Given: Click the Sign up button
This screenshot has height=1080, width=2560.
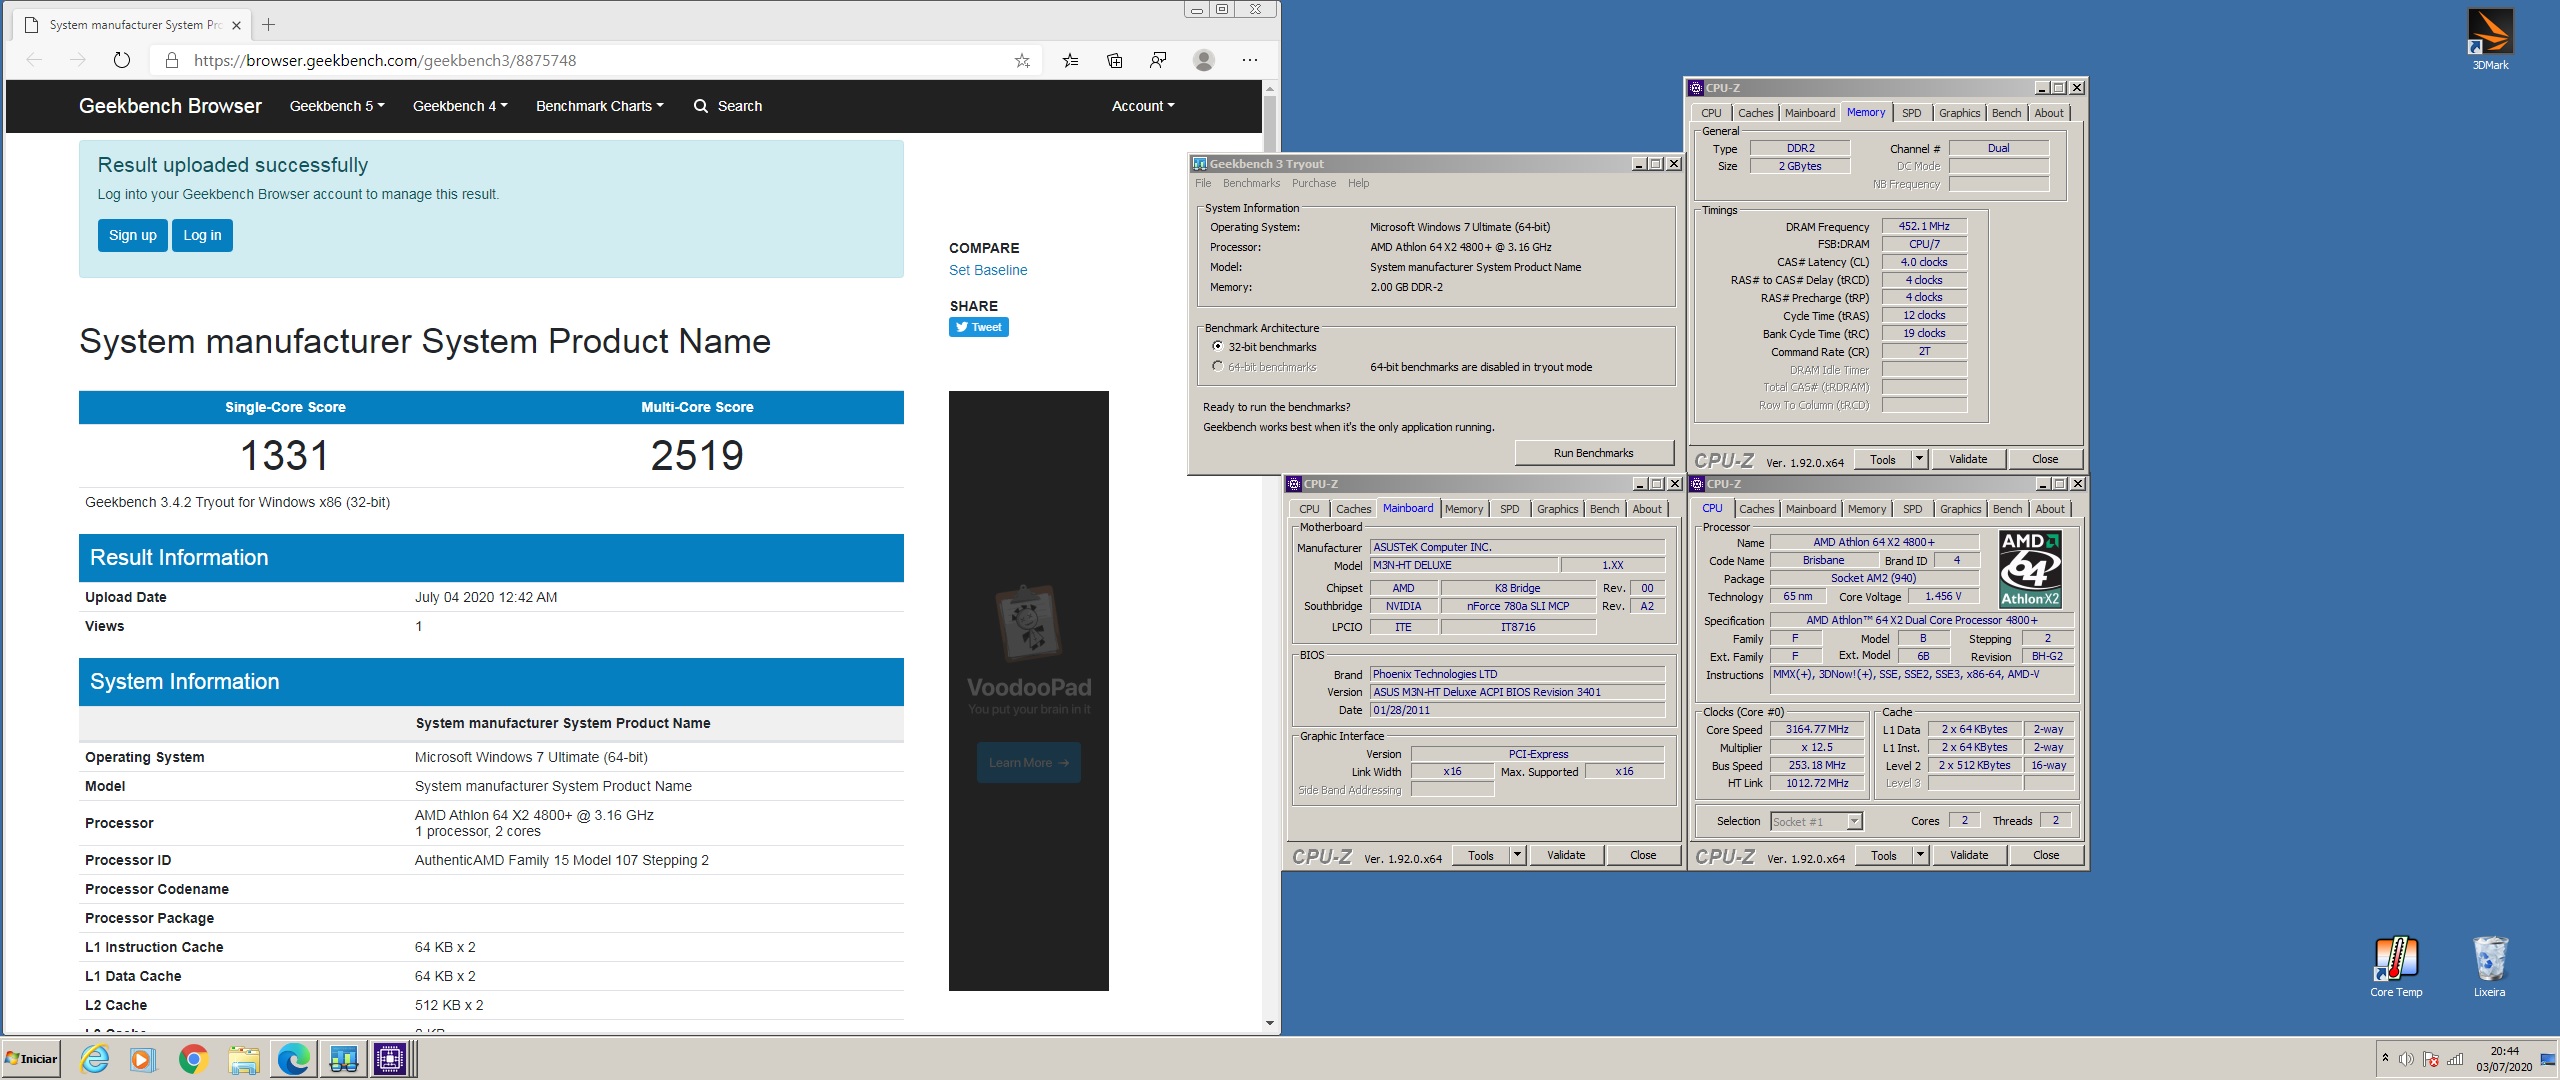Looking at the screenshot, I should (133, 235).
